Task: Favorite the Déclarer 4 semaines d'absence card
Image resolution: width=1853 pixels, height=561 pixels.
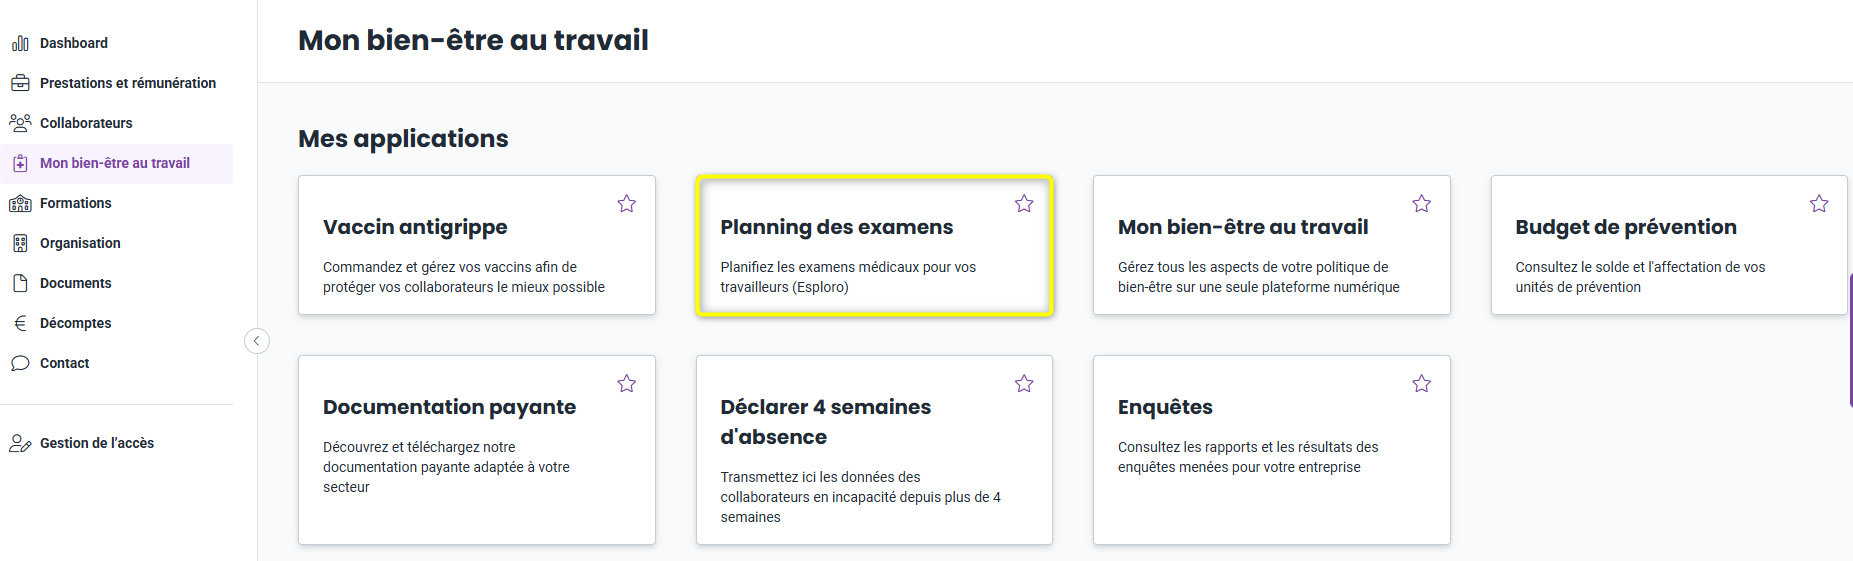Action: tap(1024, 384)
